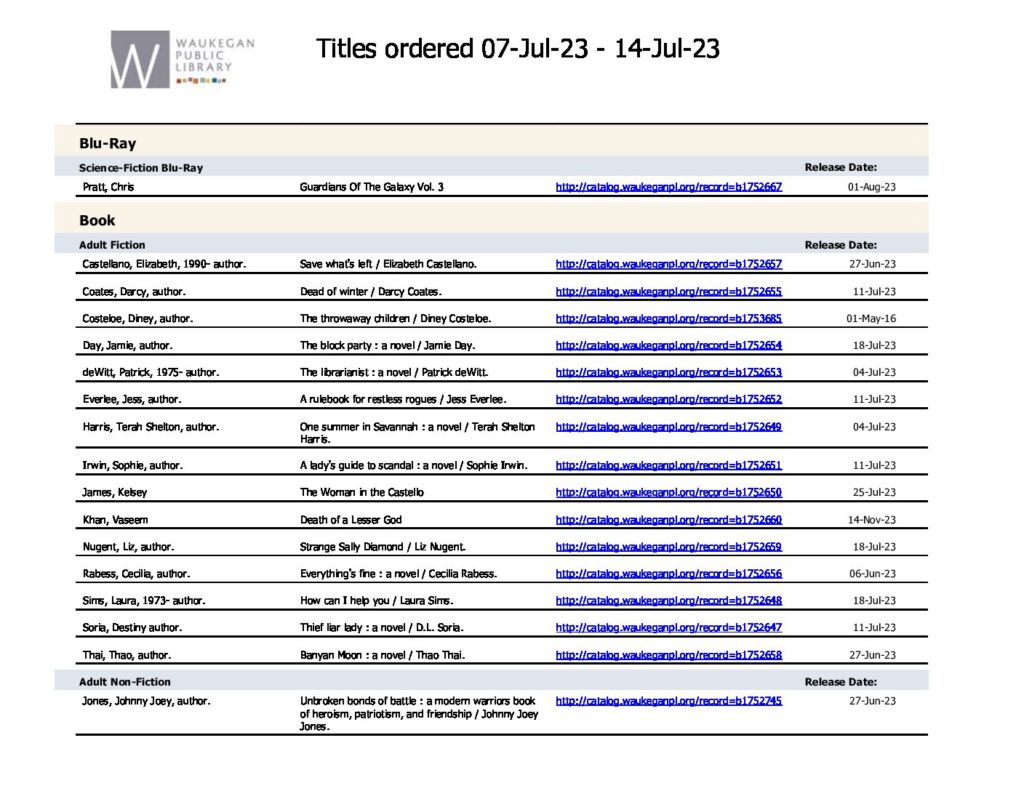The image size is (1024, 791).
Task: Open catalog link for One summer in Savannah
Action: [x=669, y=427]
